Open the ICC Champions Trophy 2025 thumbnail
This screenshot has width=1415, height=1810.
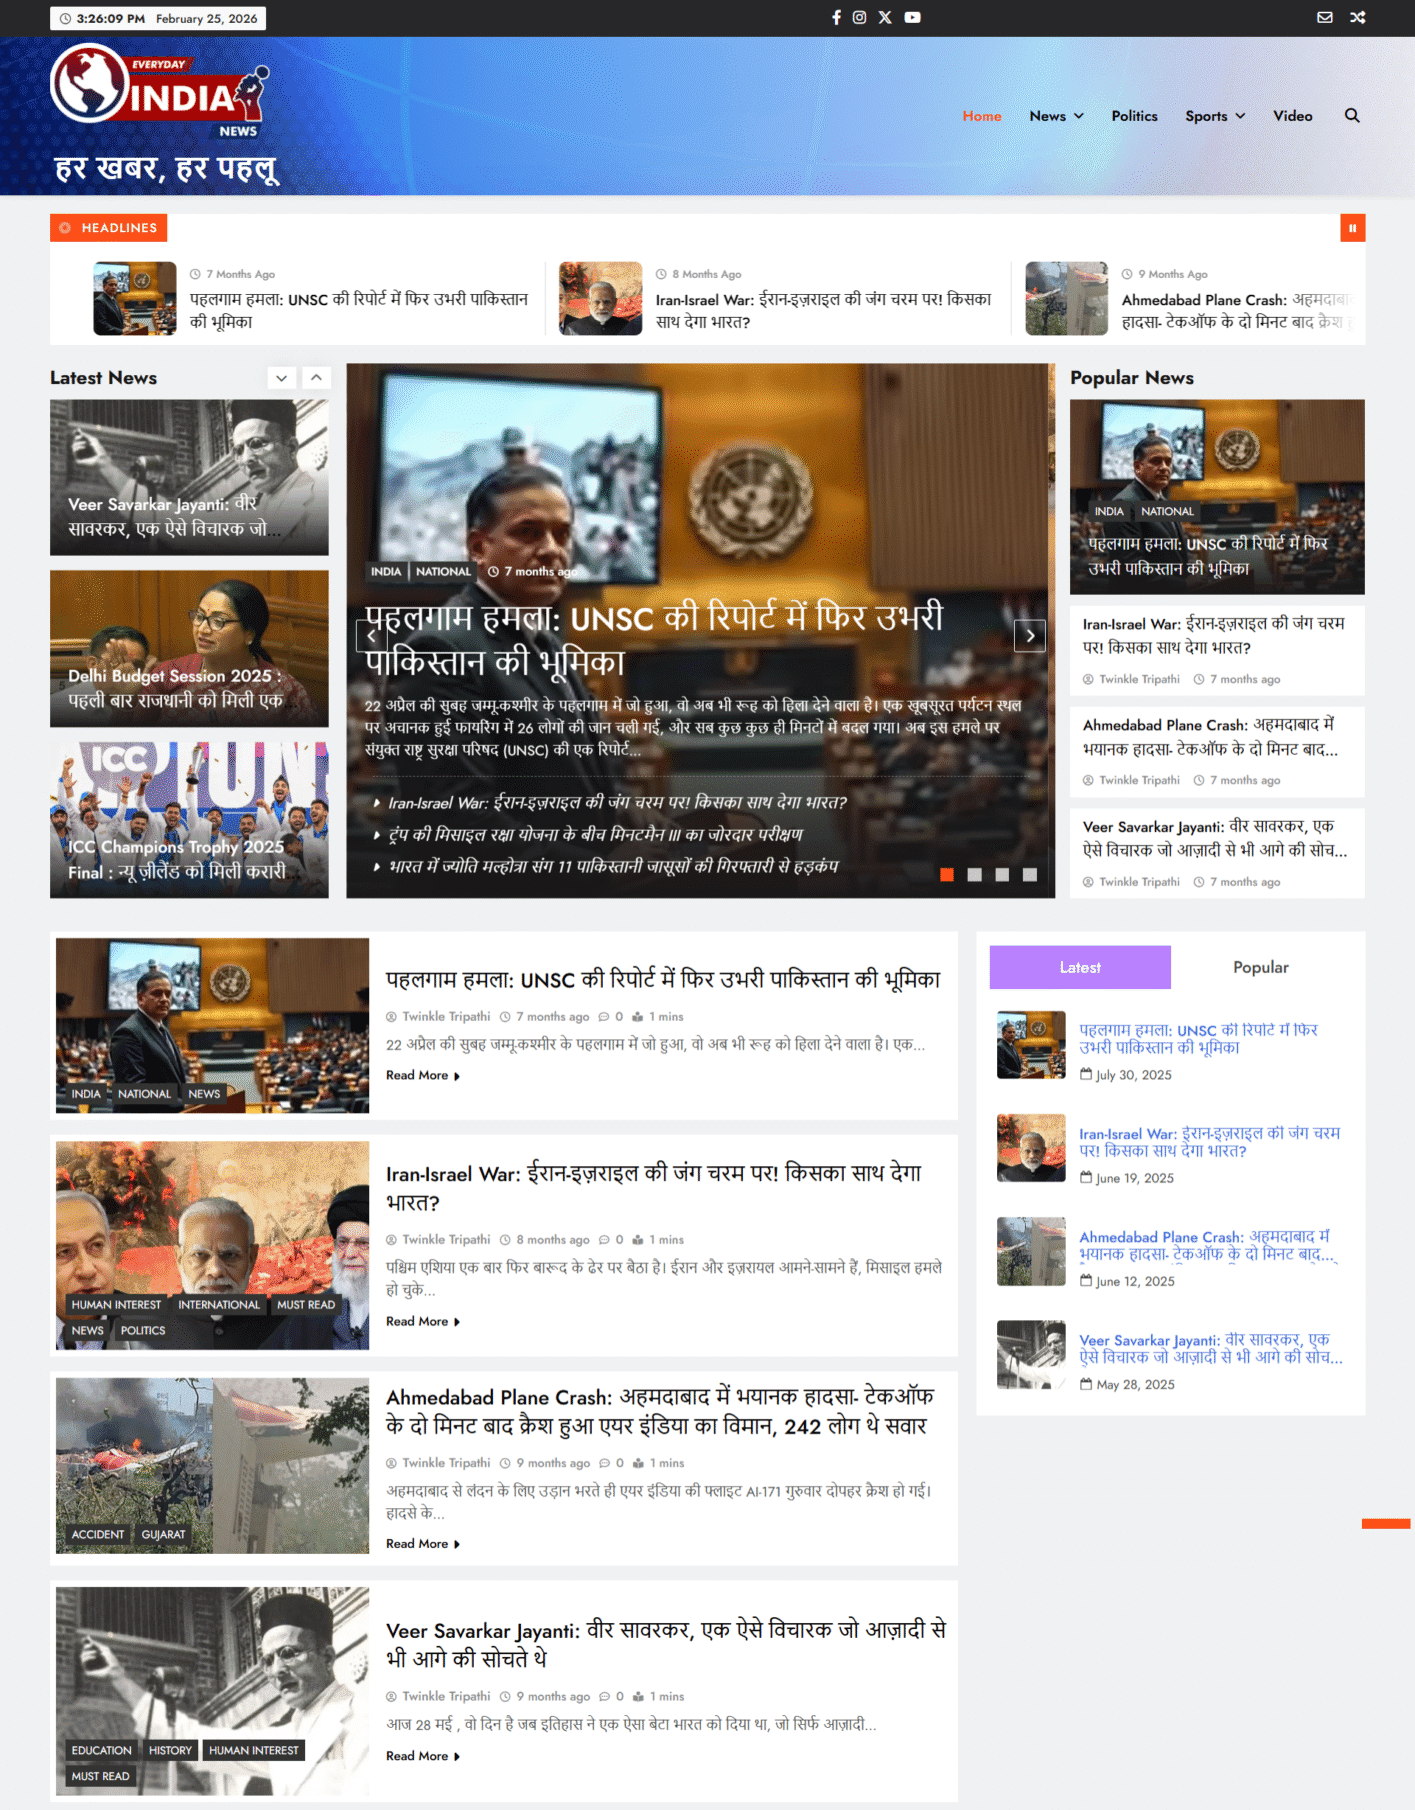[x=189, y=819]
